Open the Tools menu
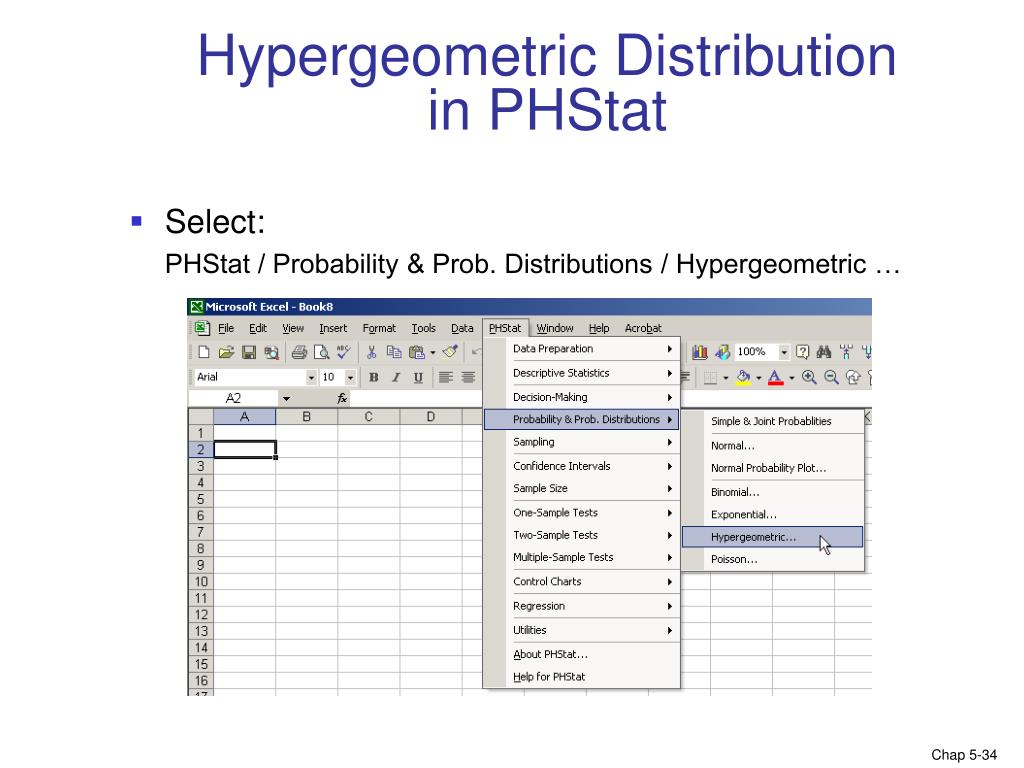The height and width of the screenshot is (768, 1024). pos(423,328)
